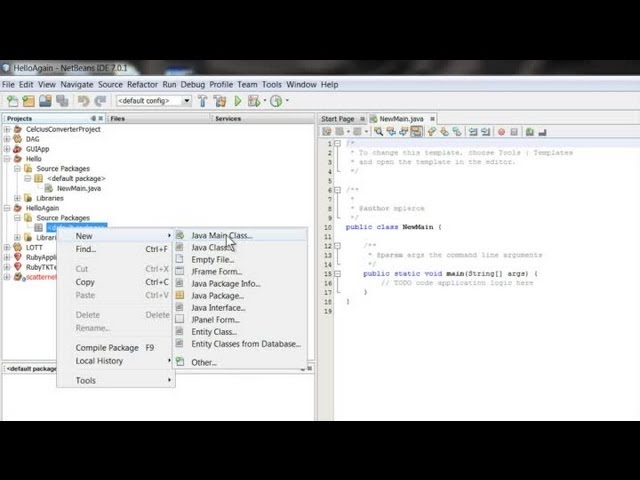Close the NewMain.java editor tab
The image size is (640, 480).
(x=432, y=119)
